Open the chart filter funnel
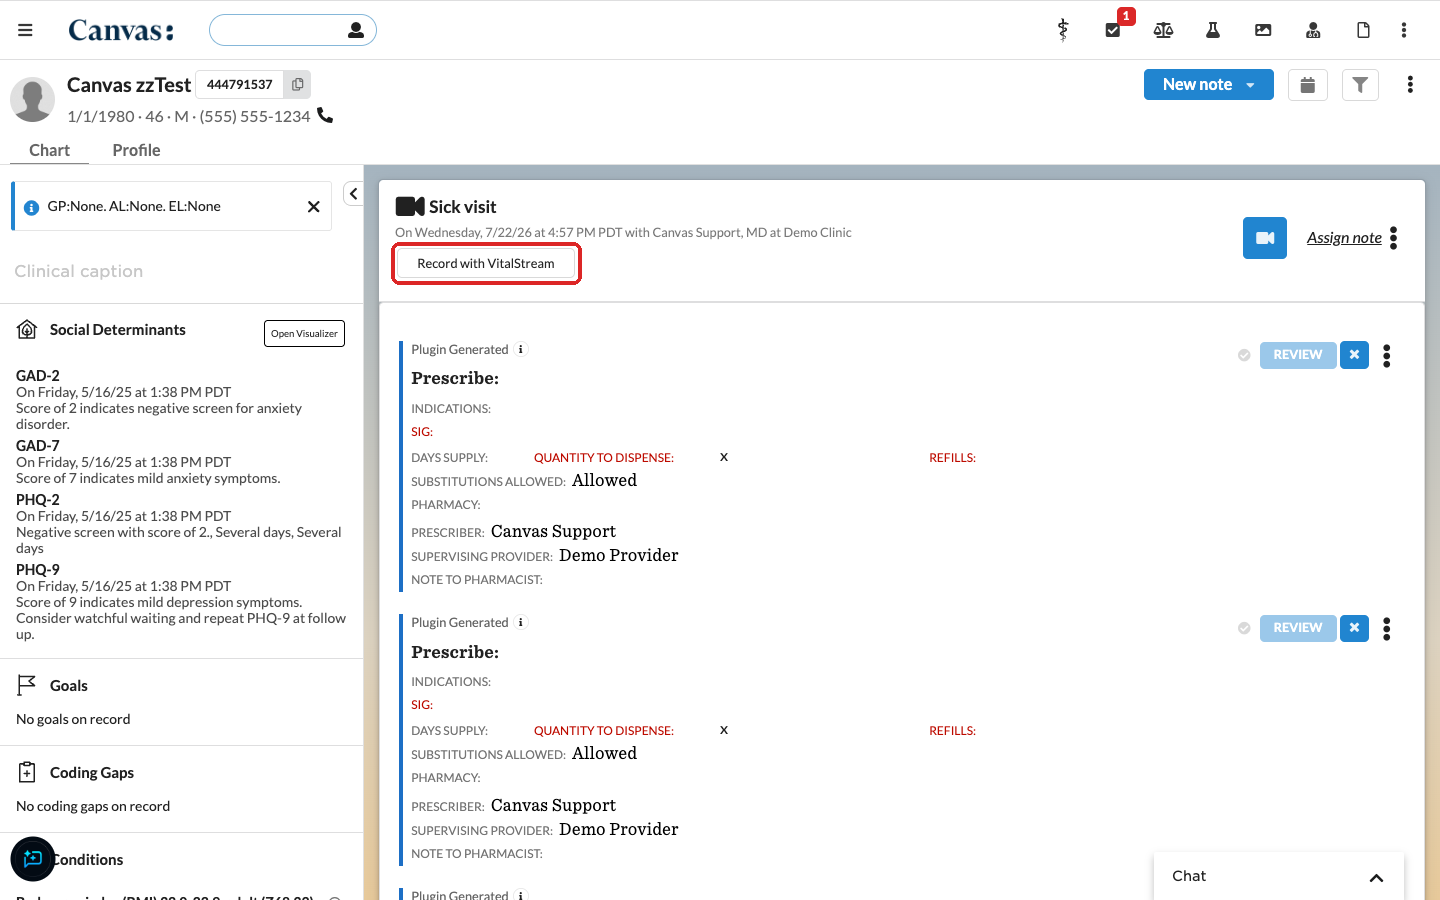 1360,85
